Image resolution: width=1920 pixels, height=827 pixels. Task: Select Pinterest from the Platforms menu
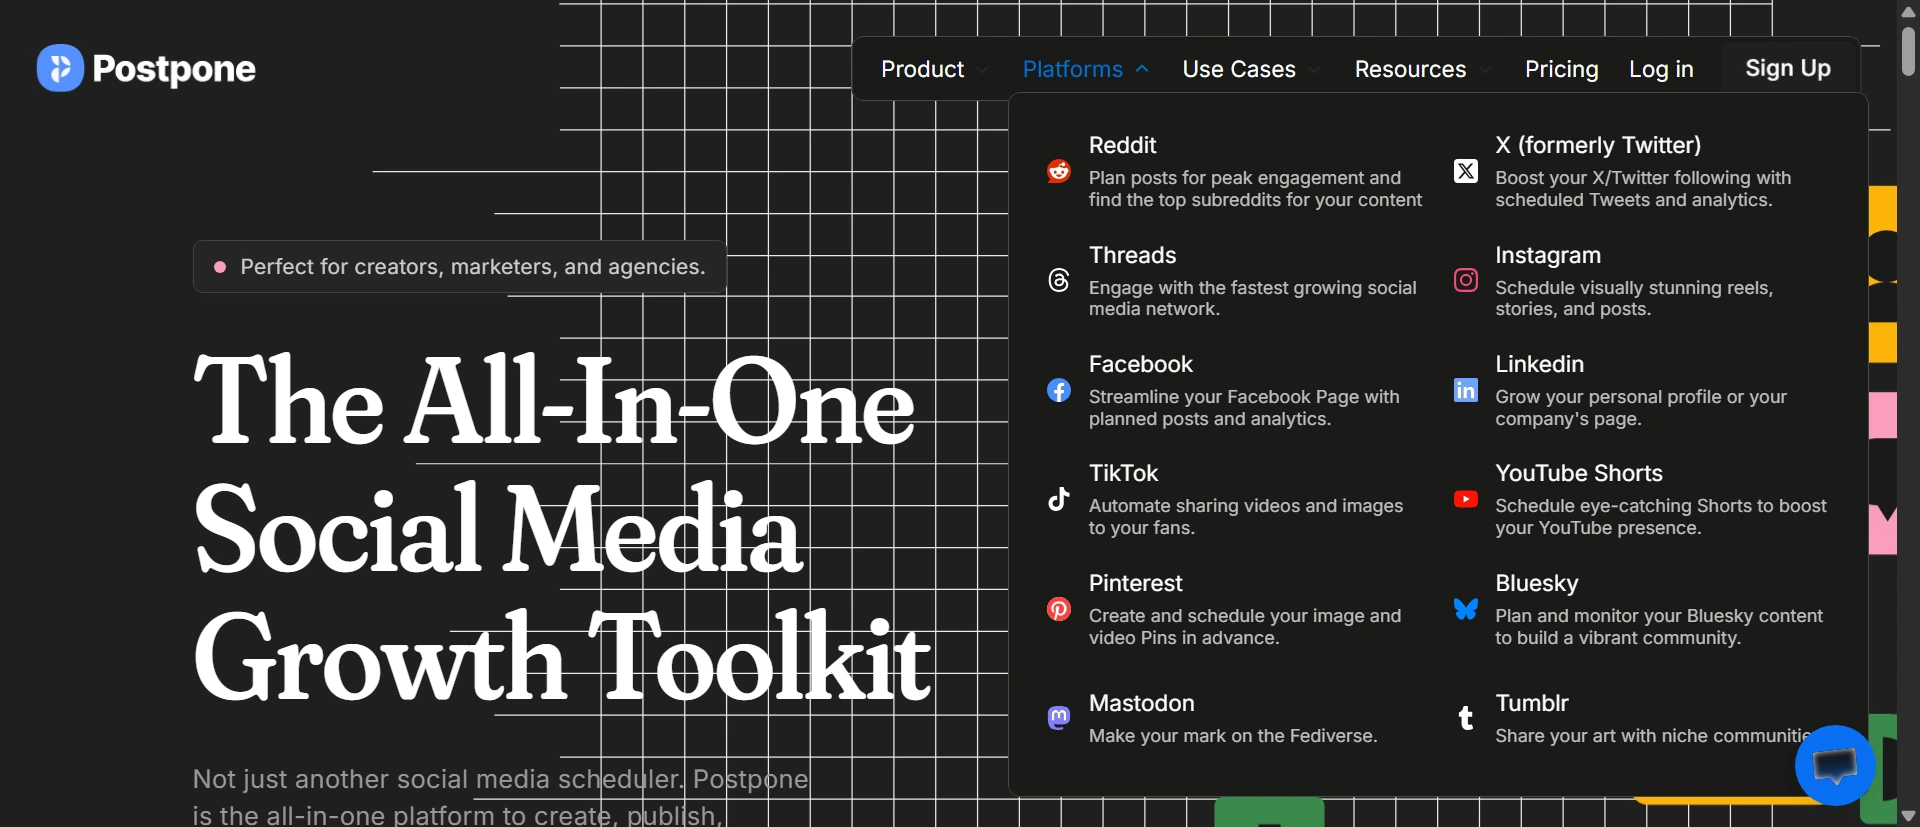tap(1135, 583)
